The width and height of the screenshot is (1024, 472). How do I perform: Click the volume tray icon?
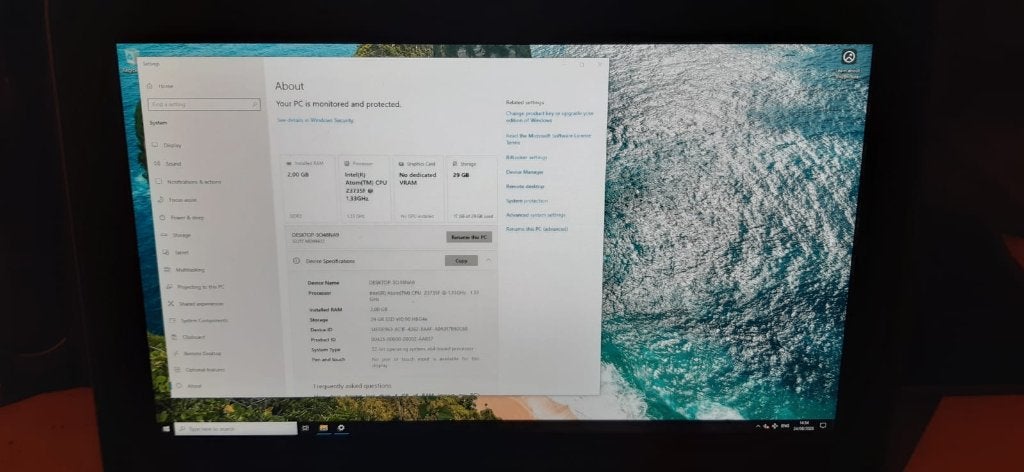click(775, 426)
